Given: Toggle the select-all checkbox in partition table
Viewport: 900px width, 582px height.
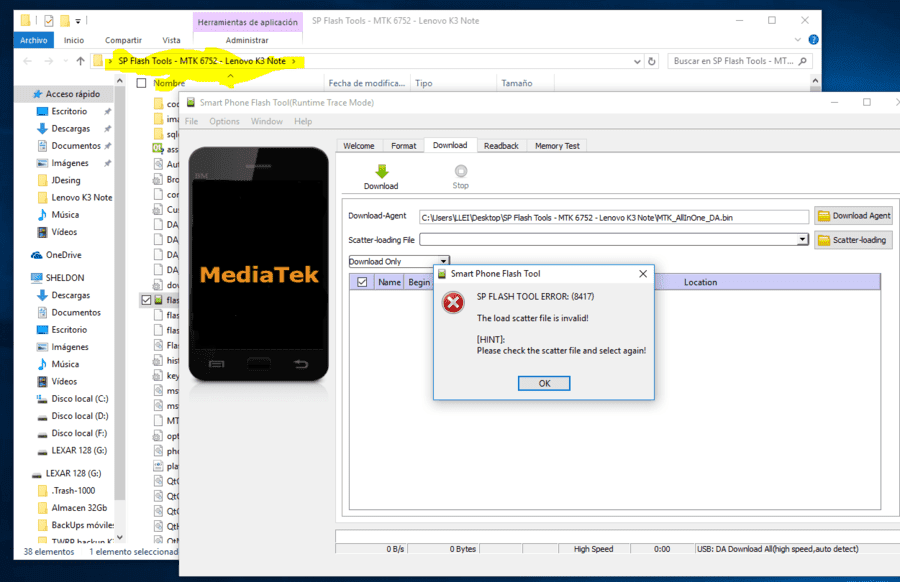Looking at the screenshot, I should click(x=362, y=282).
